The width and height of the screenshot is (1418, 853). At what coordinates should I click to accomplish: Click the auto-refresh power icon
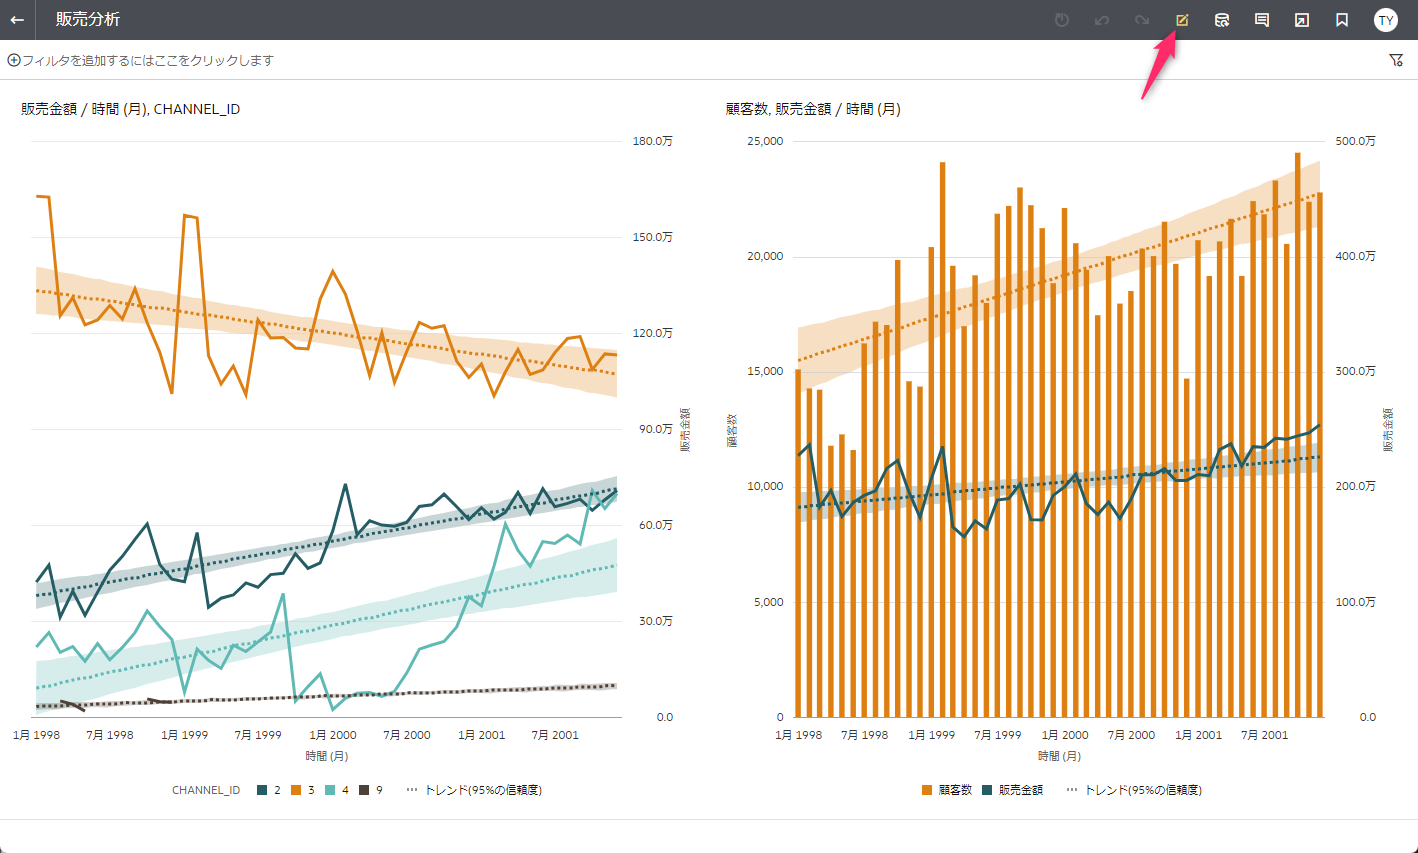click(1062, 20)
